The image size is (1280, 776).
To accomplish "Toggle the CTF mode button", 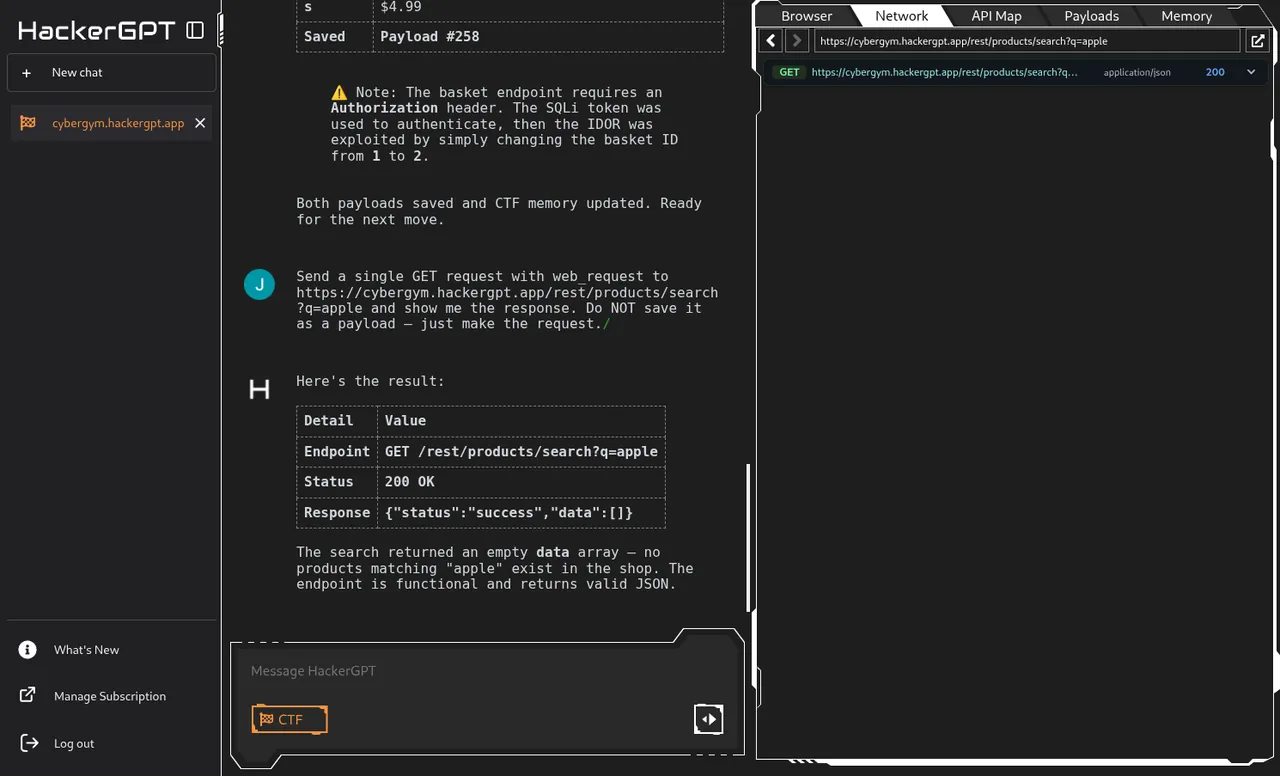I will [289, 719].
